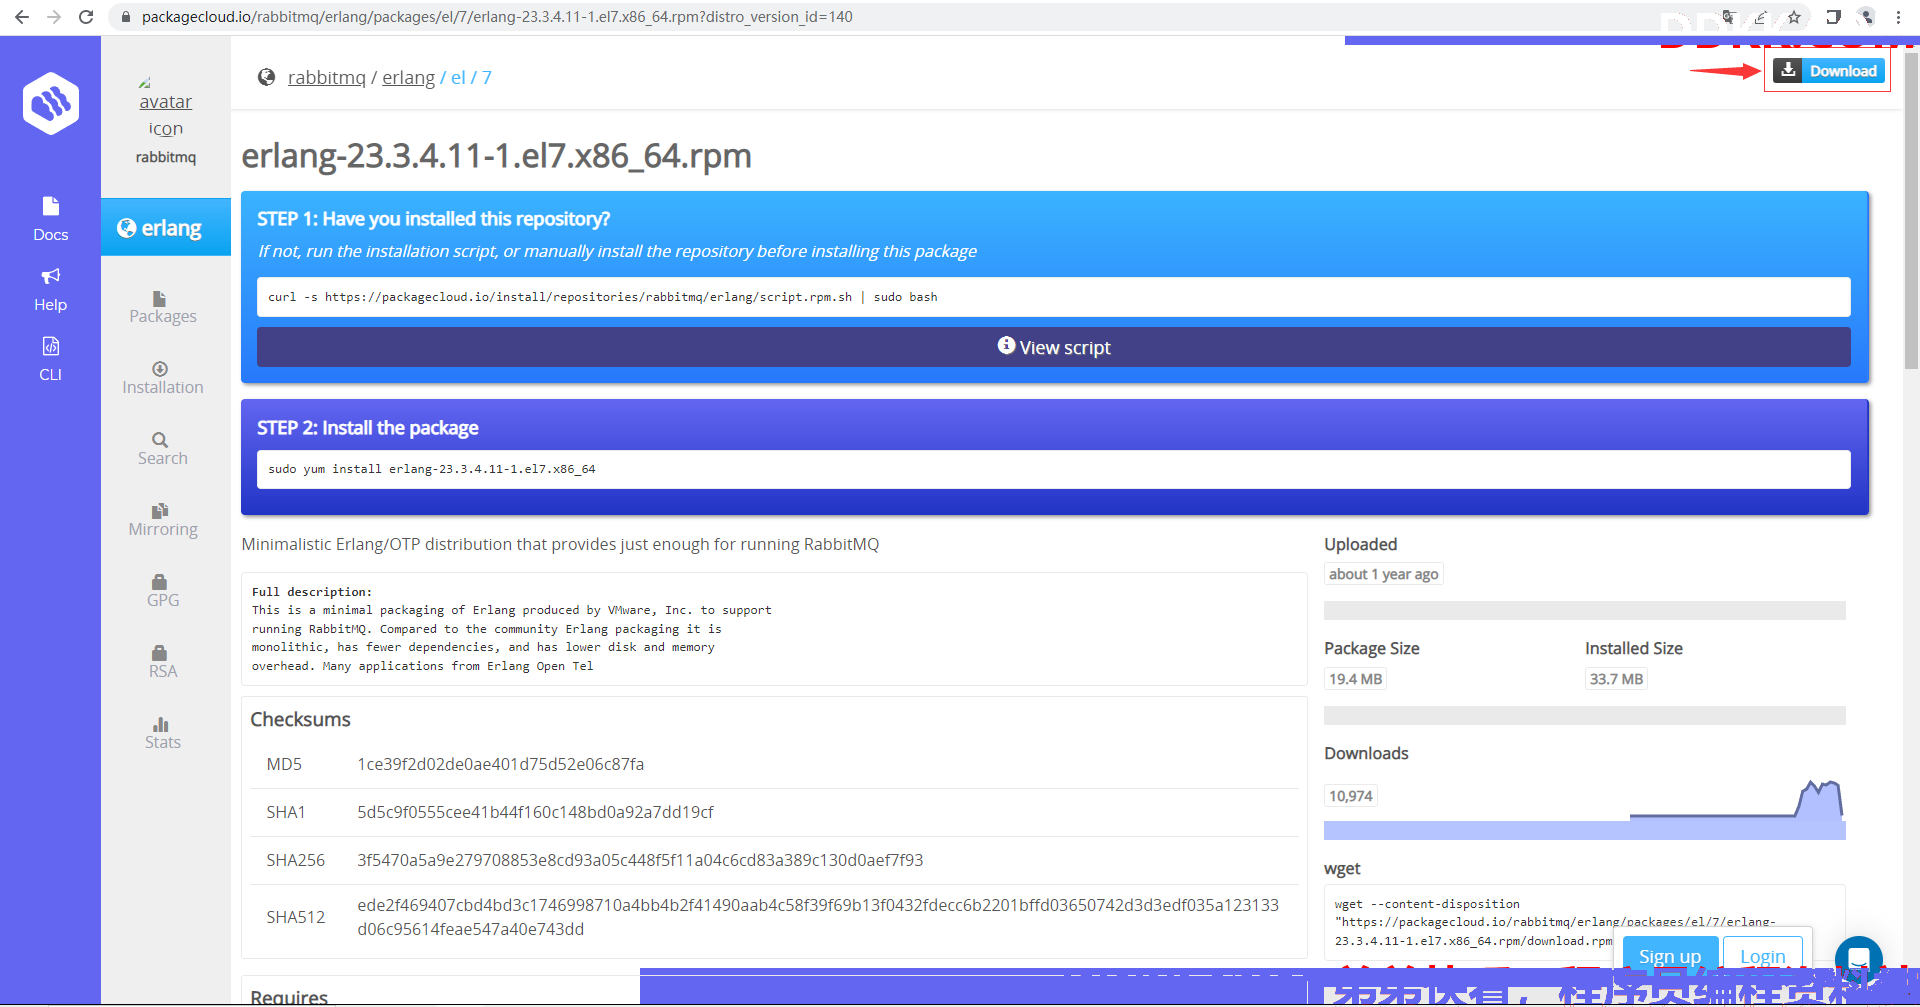The height and width of the screenshot is (1007, 1920).
Task: Open the Docs page icon
Action: pos(51,206)
